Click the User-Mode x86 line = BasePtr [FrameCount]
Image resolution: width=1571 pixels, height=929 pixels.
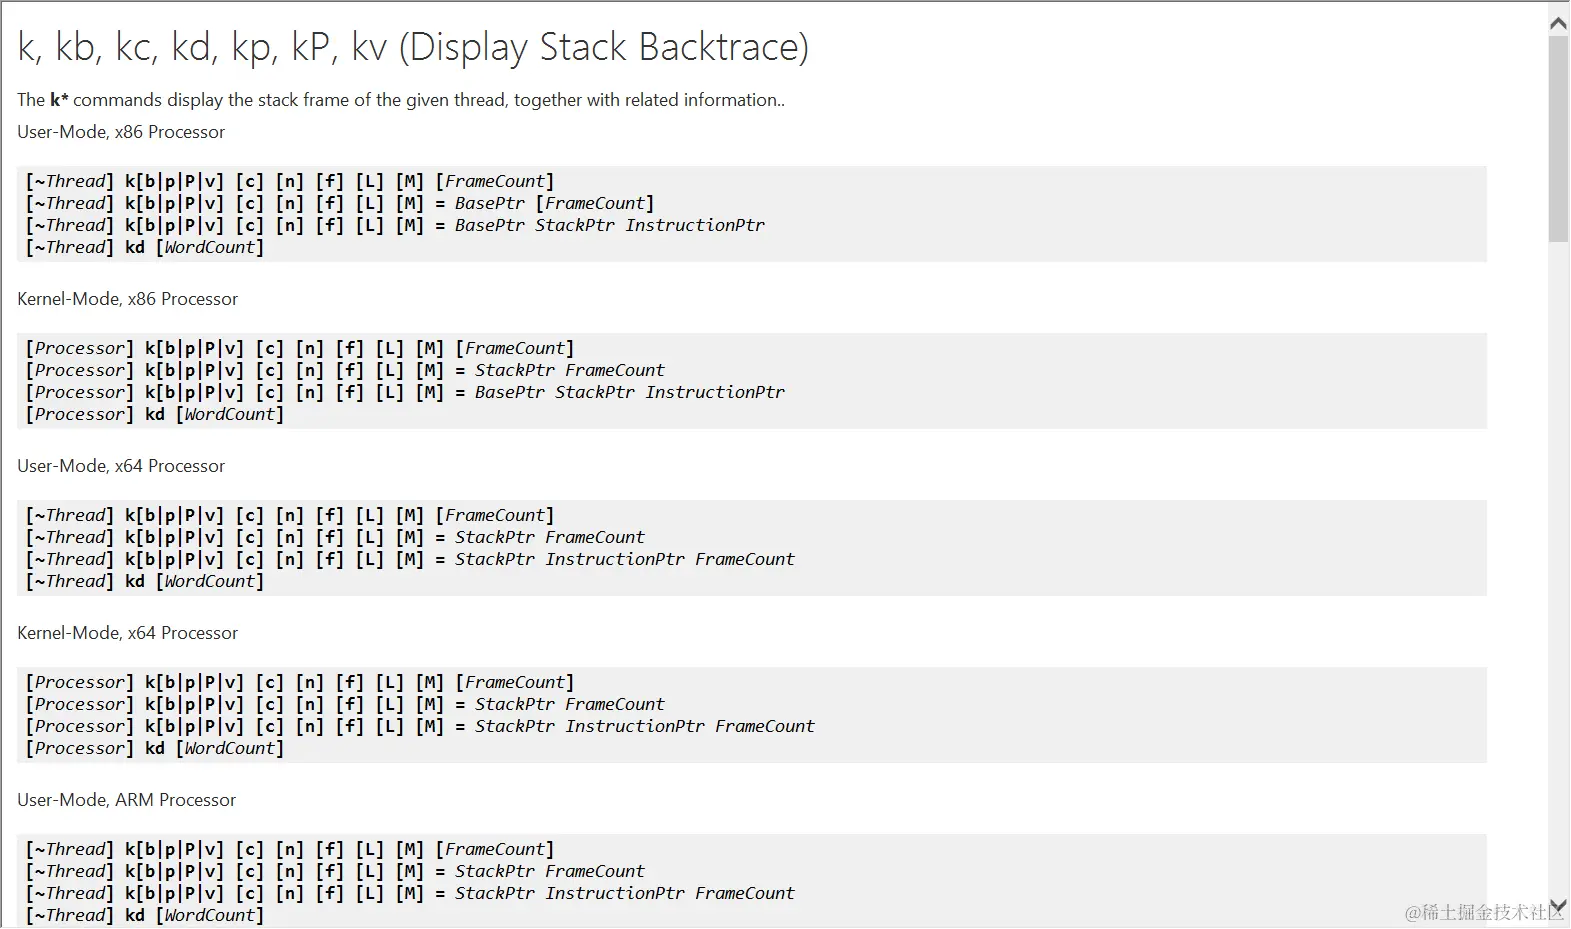tap(340, 203)
